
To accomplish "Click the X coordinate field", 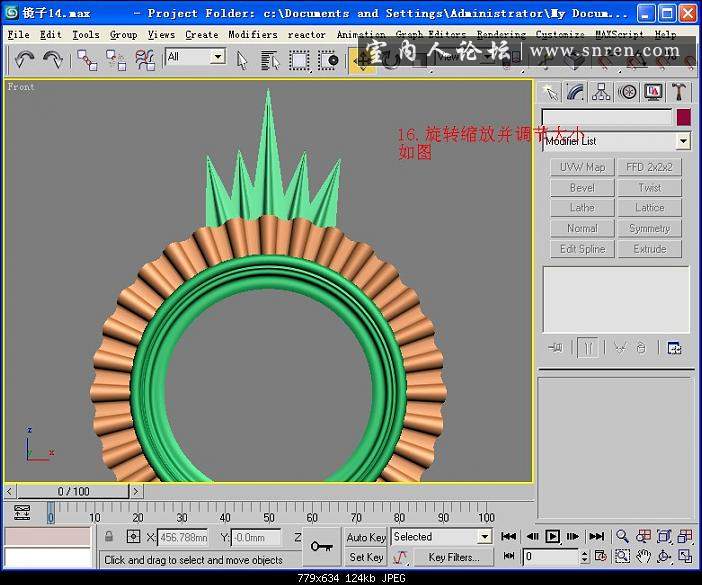I will 183,537.
